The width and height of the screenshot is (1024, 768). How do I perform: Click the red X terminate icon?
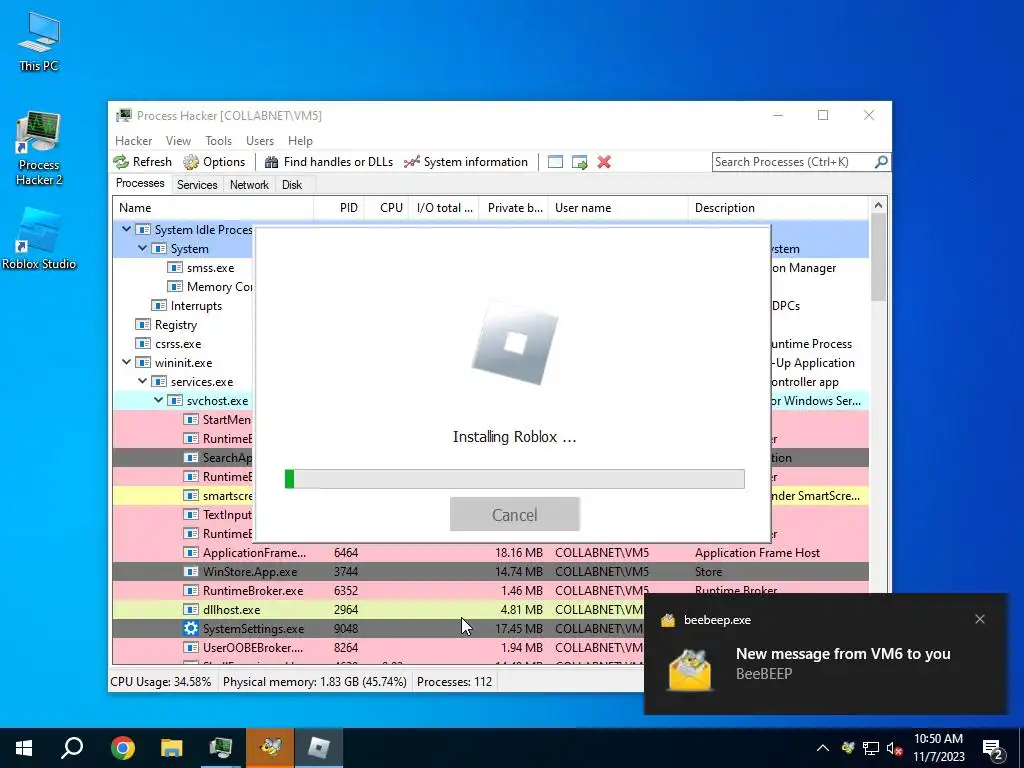pyautogui.click(x=604, y=162)
